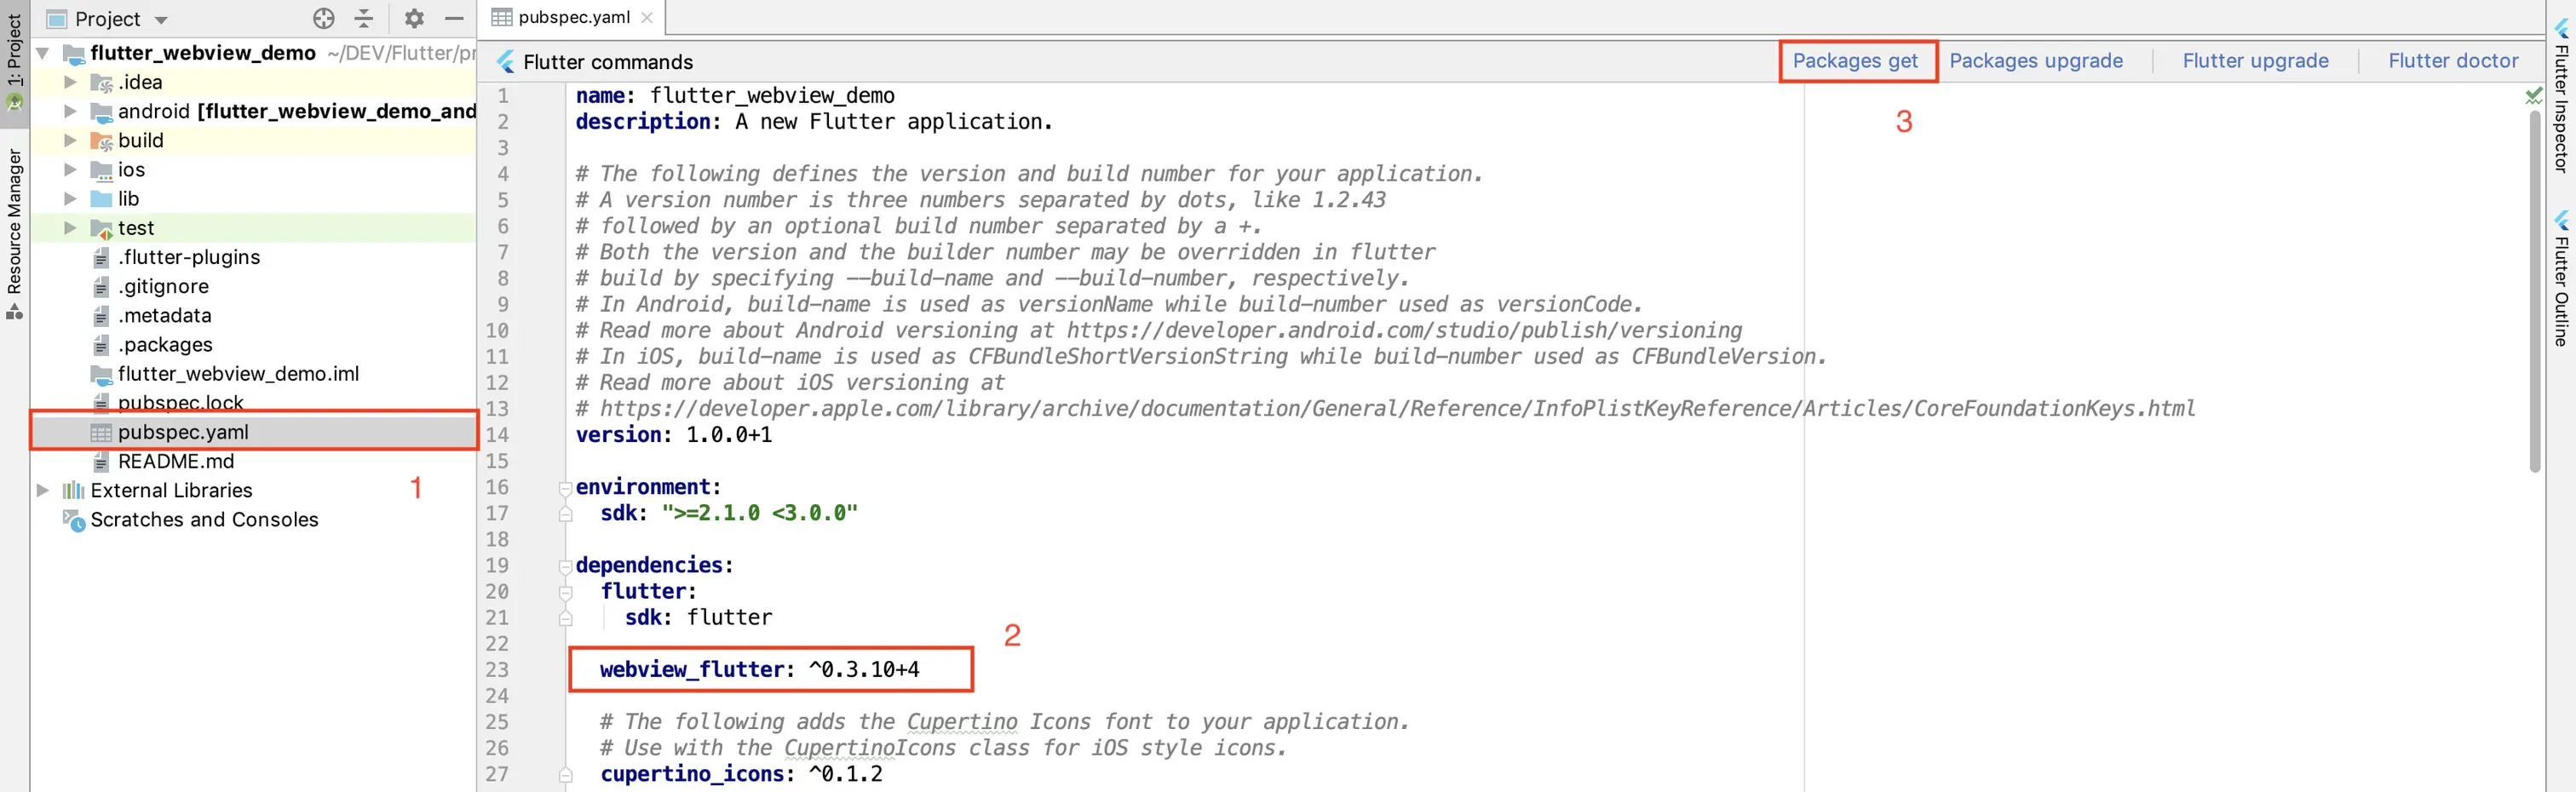
Task: Click the pubspec.yaml tab file icon
Action: click(502, 17)
